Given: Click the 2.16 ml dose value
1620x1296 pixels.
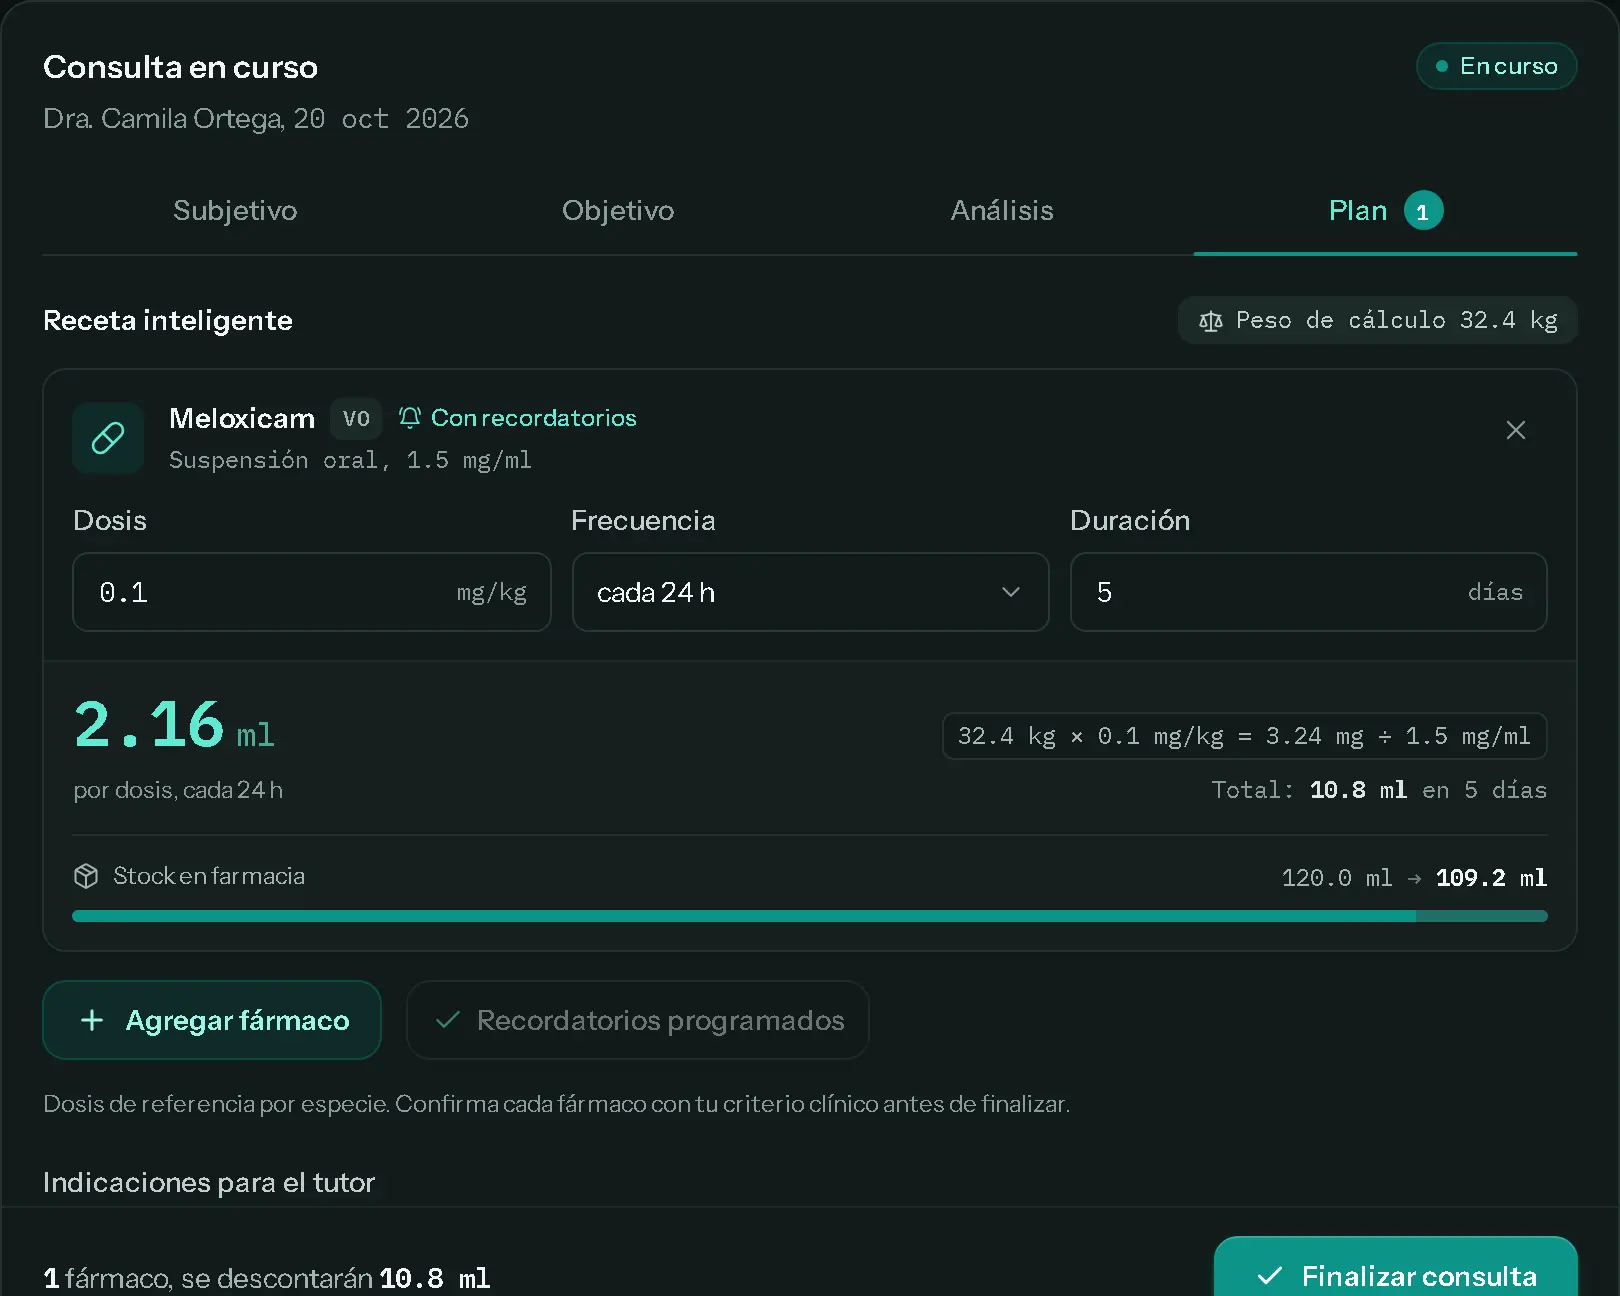Looking at the screenshot, I should 174,725.
